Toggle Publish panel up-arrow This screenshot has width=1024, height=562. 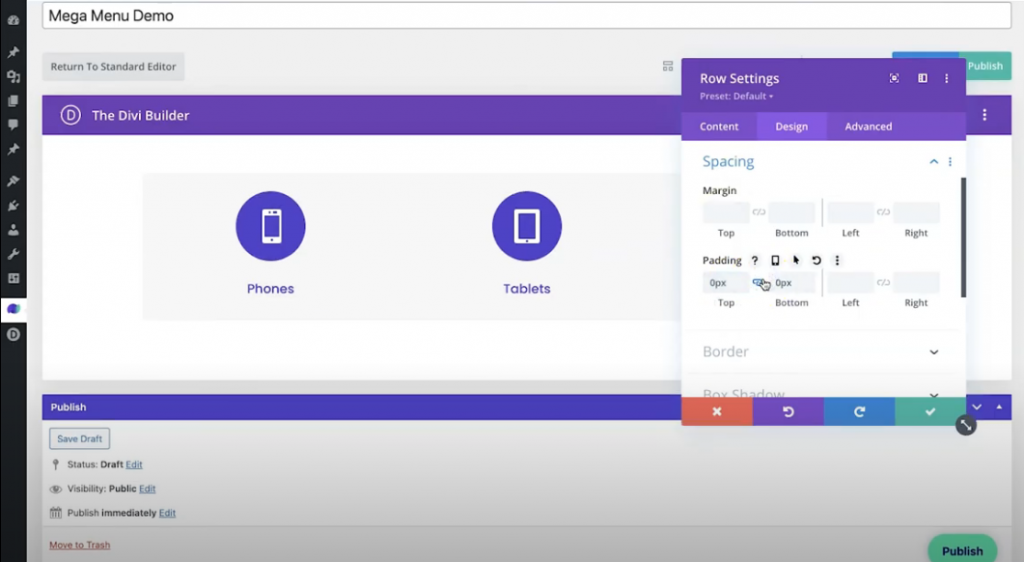999,407
